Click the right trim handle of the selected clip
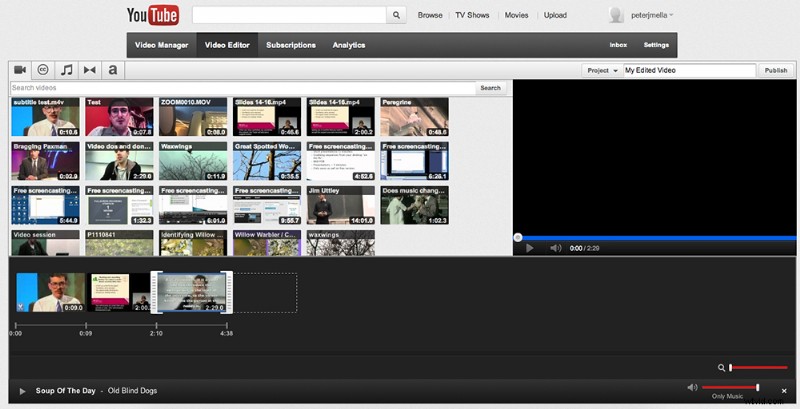Image resolution: width=800 pixels, height=409 pixels. (229, 292)
